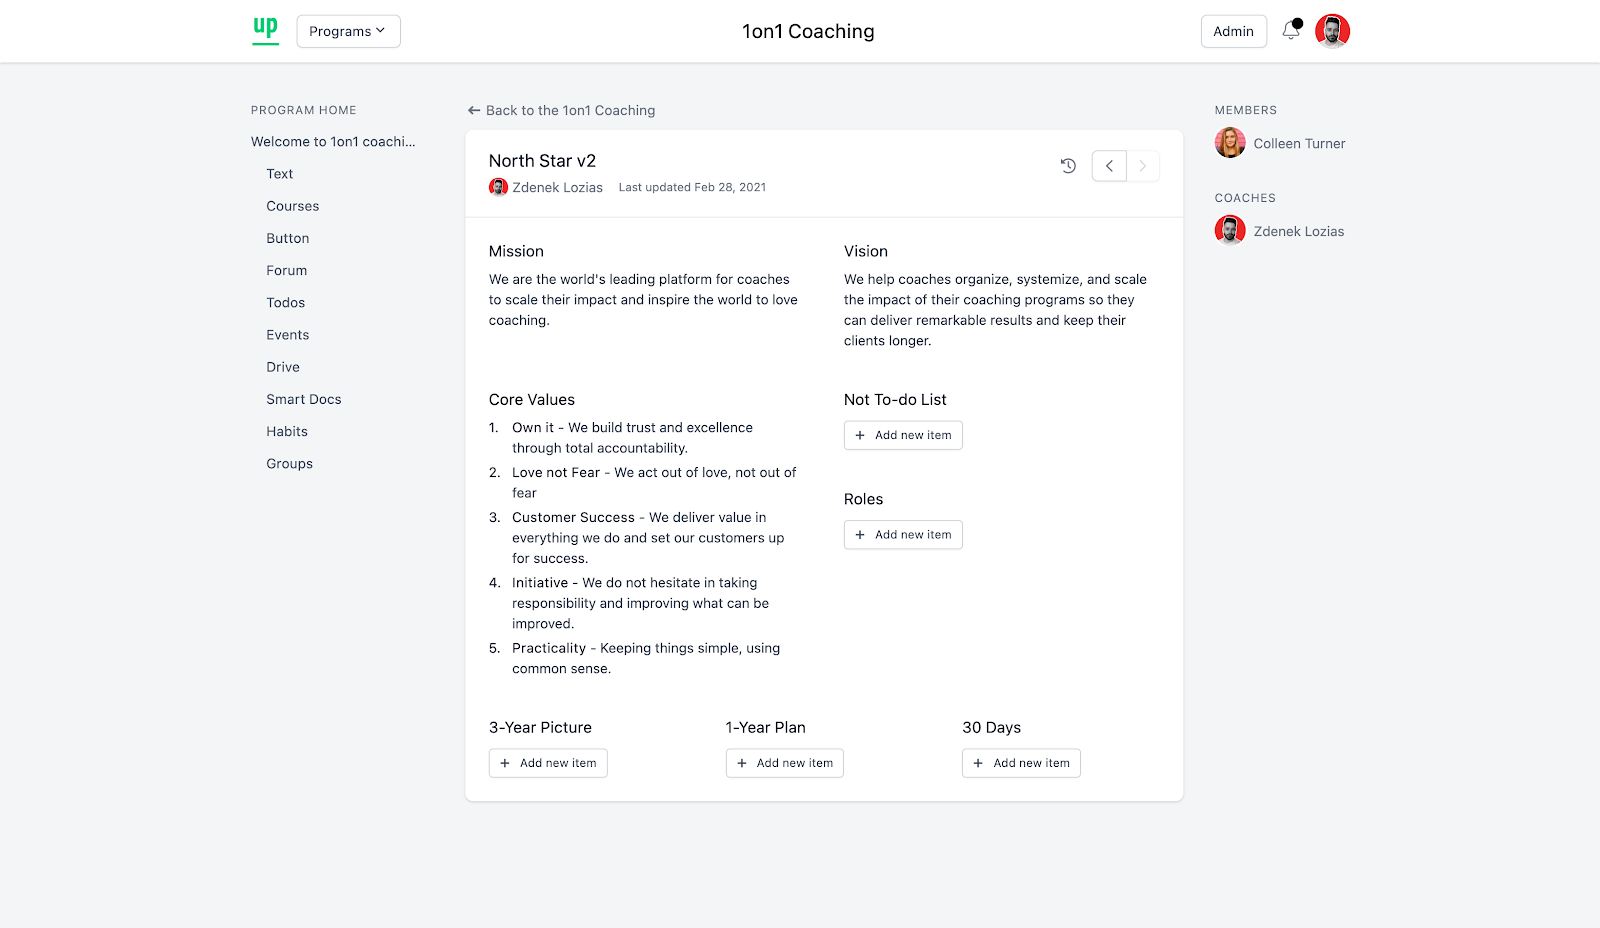Click Colleen Turner's member avatar
The image size is (1600, 928).
1230,143
